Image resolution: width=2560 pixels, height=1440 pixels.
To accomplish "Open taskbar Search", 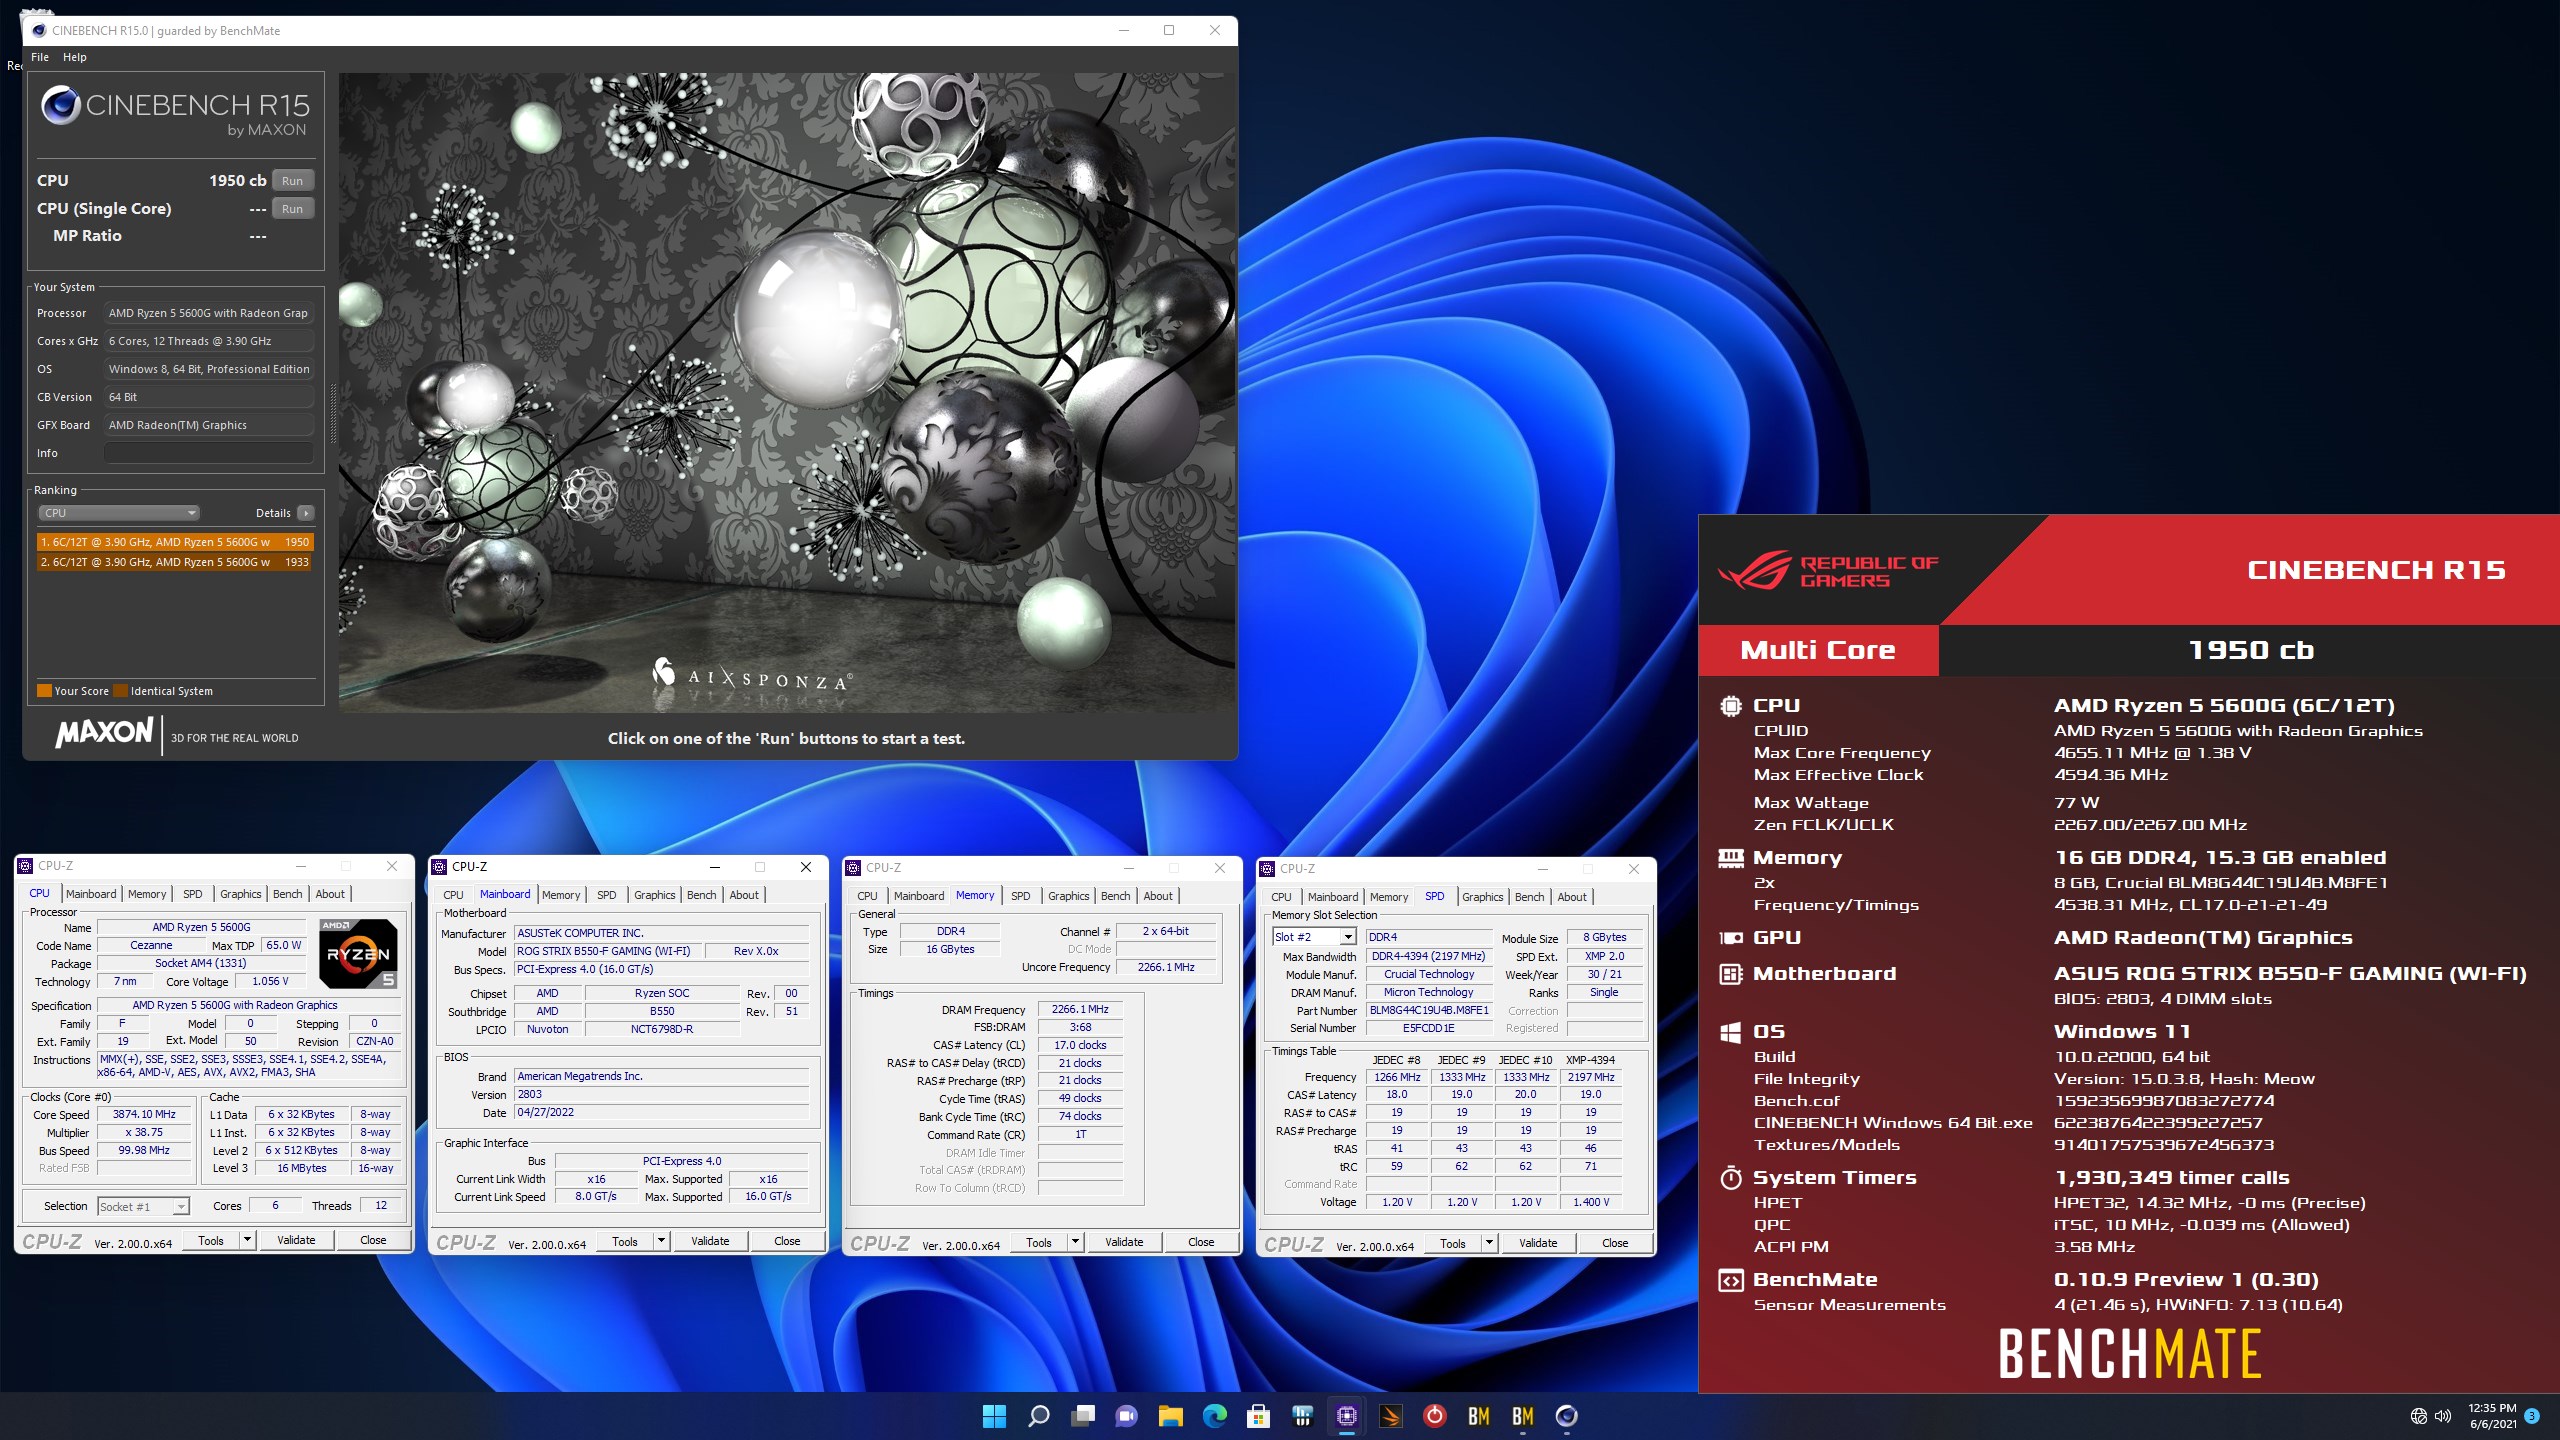I will [x=1039, y=1416].
